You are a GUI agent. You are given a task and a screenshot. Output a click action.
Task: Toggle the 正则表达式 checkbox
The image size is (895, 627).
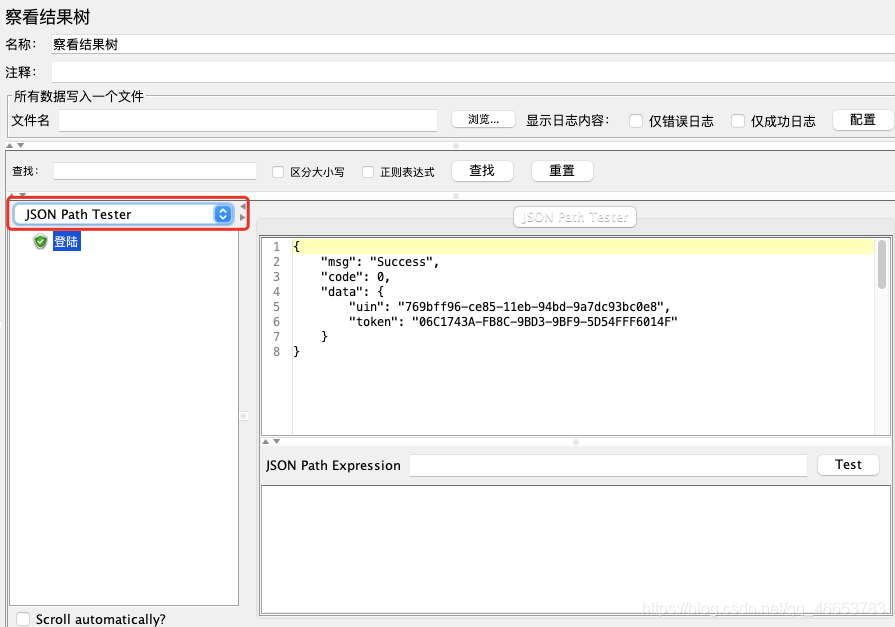click(x=368, y=172)
